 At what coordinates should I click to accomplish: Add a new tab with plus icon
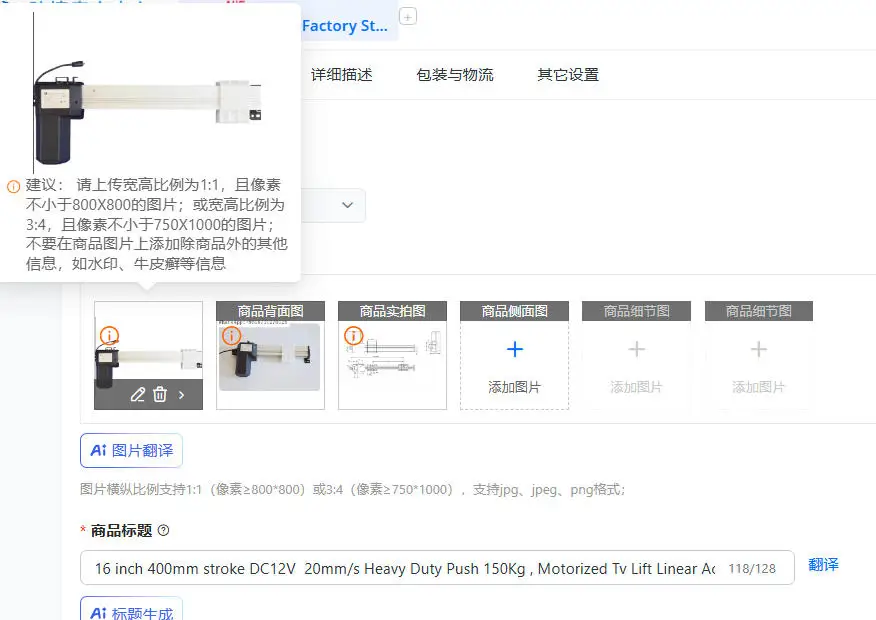point(408,17)
